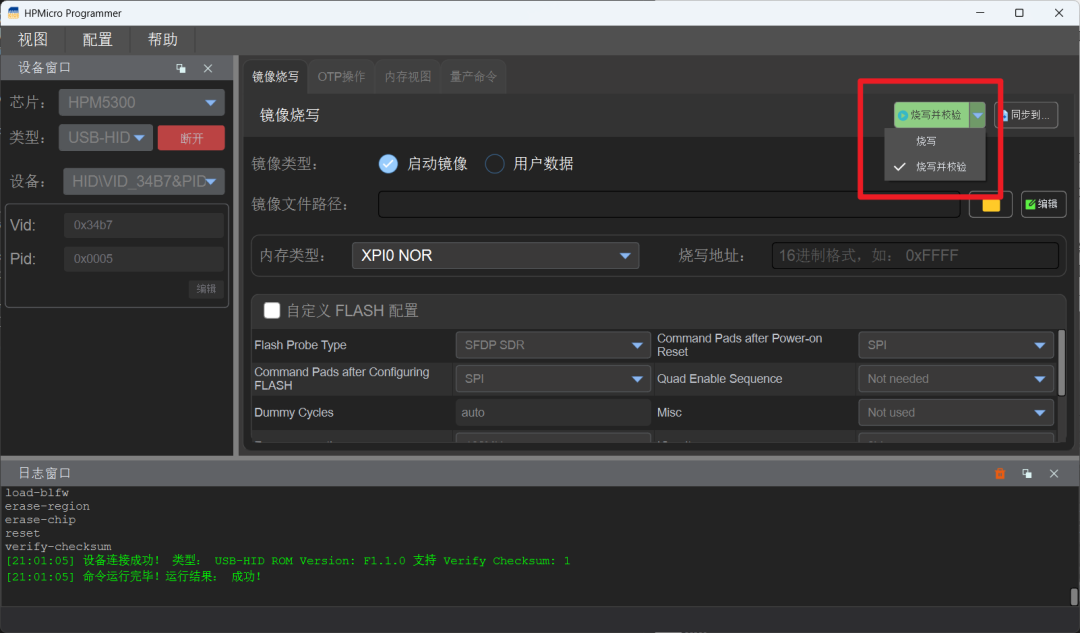
Task: Expand Command Pads after Configuring FLASH dropdown
Action: click(x=552, y=379)
